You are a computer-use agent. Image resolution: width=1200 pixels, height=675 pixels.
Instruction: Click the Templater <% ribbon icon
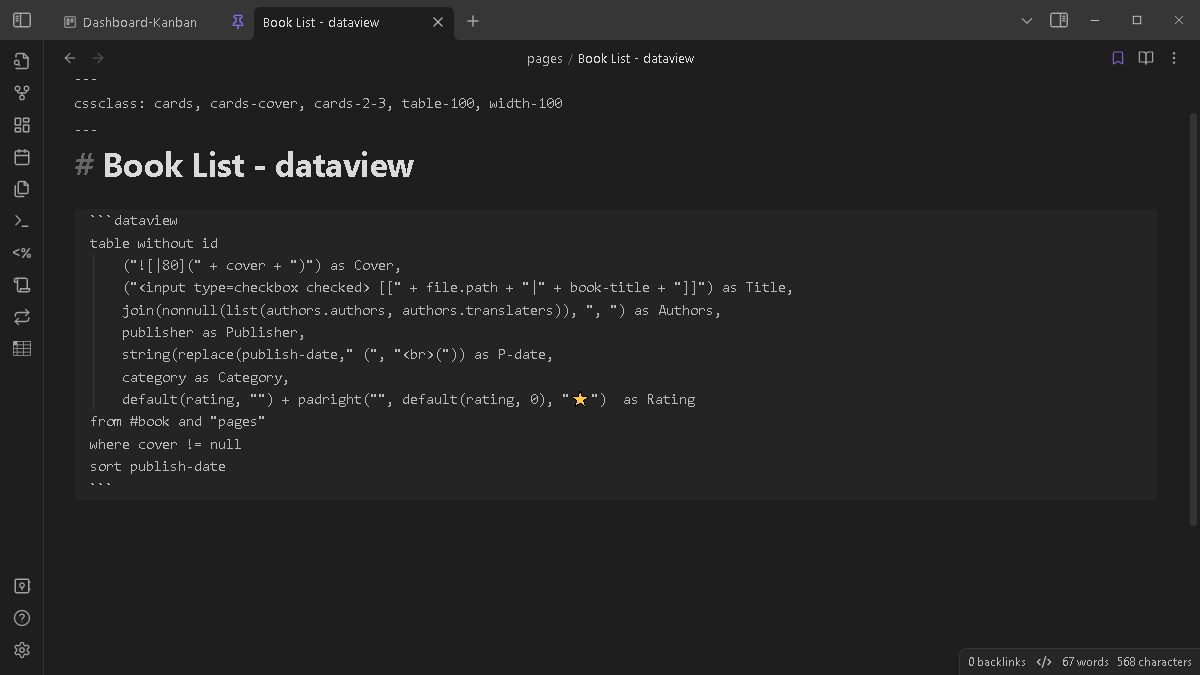click(x=21, y=252)
